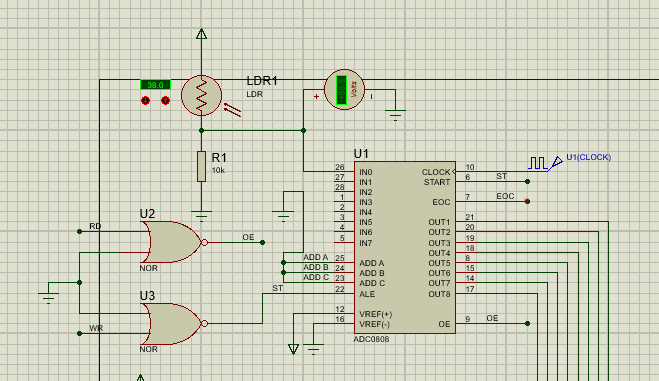The image size is (659, 381).
Task: Select the U2 NOR gate
Action: point(173,242)
